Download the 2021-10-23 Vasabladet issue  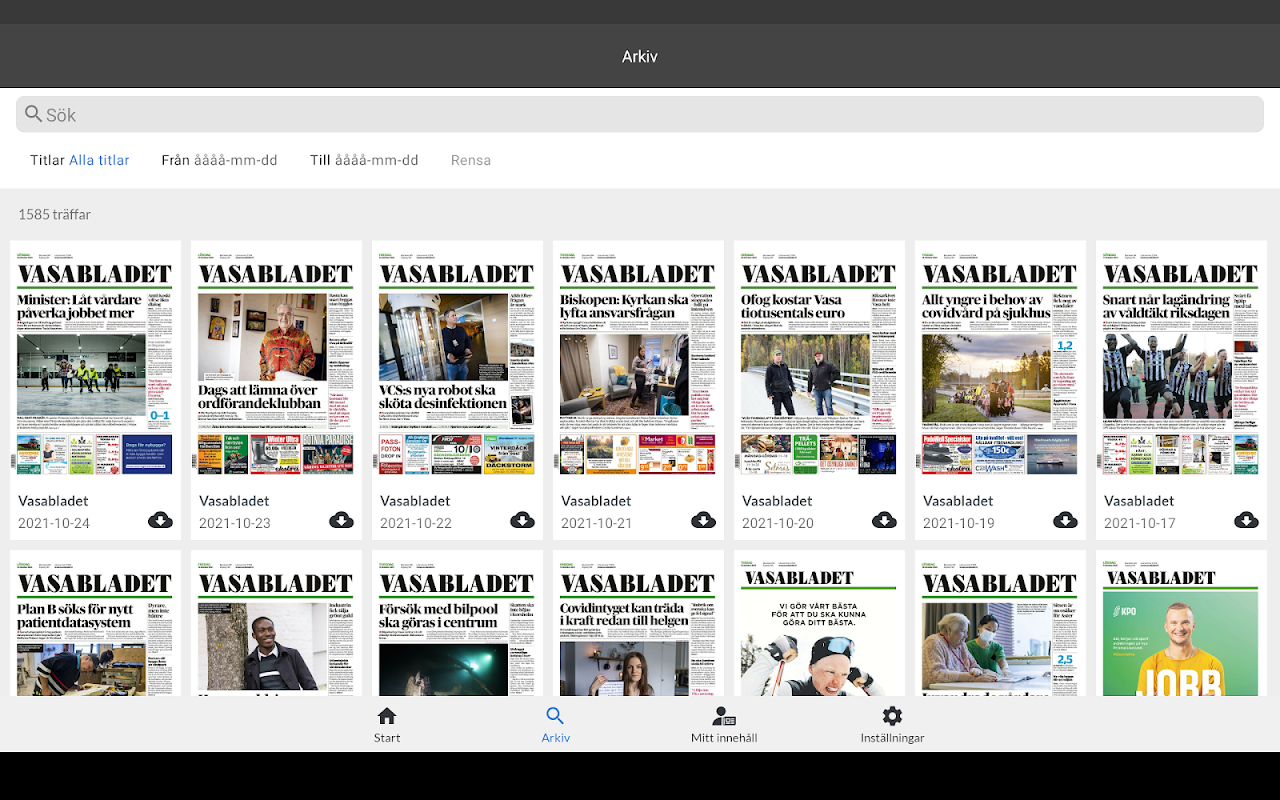click(x=341, y=520)
